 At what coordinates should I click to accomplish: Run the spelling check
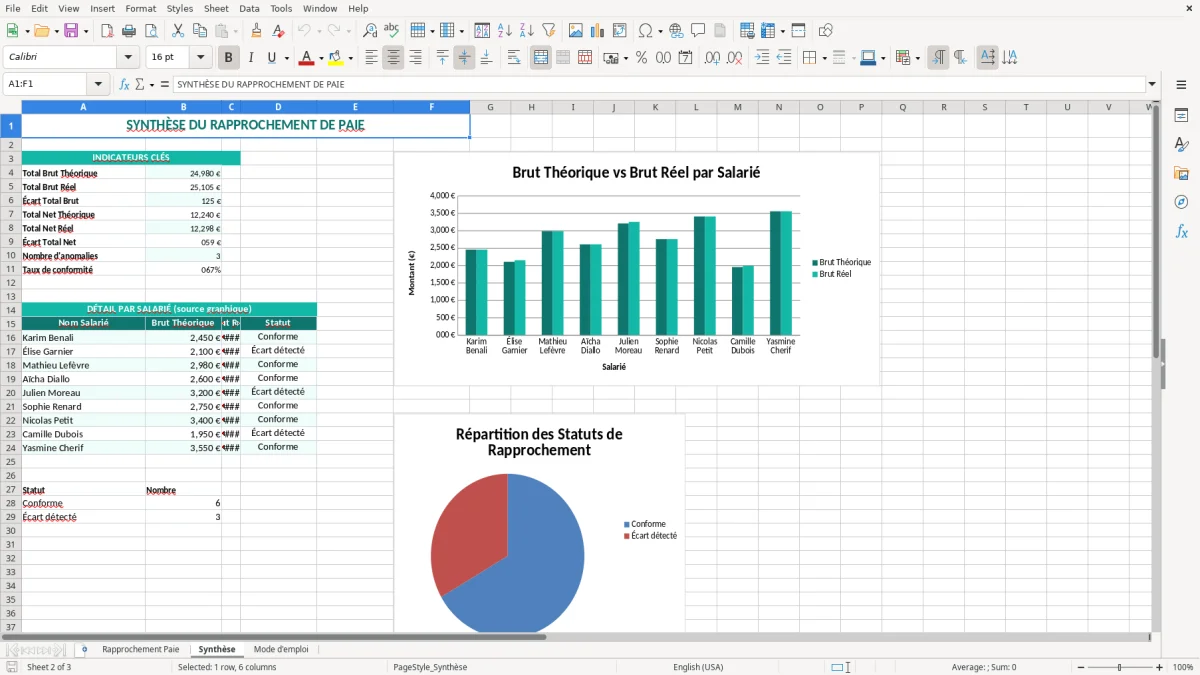point(391,31)
